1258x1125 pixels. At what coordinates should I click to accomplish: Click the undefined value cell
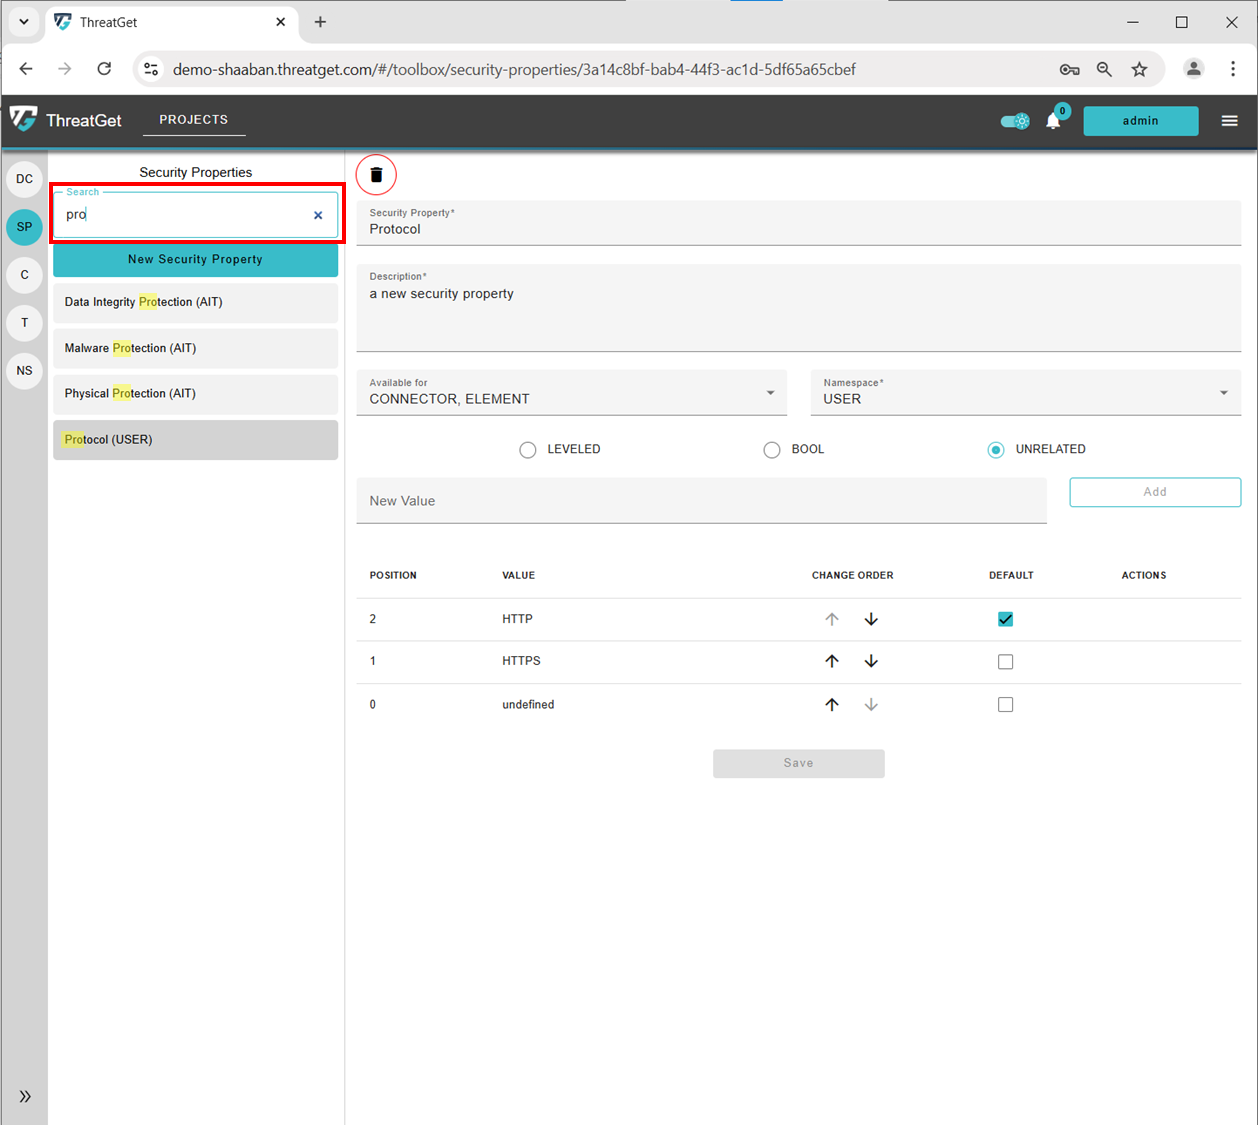point(528,705)
